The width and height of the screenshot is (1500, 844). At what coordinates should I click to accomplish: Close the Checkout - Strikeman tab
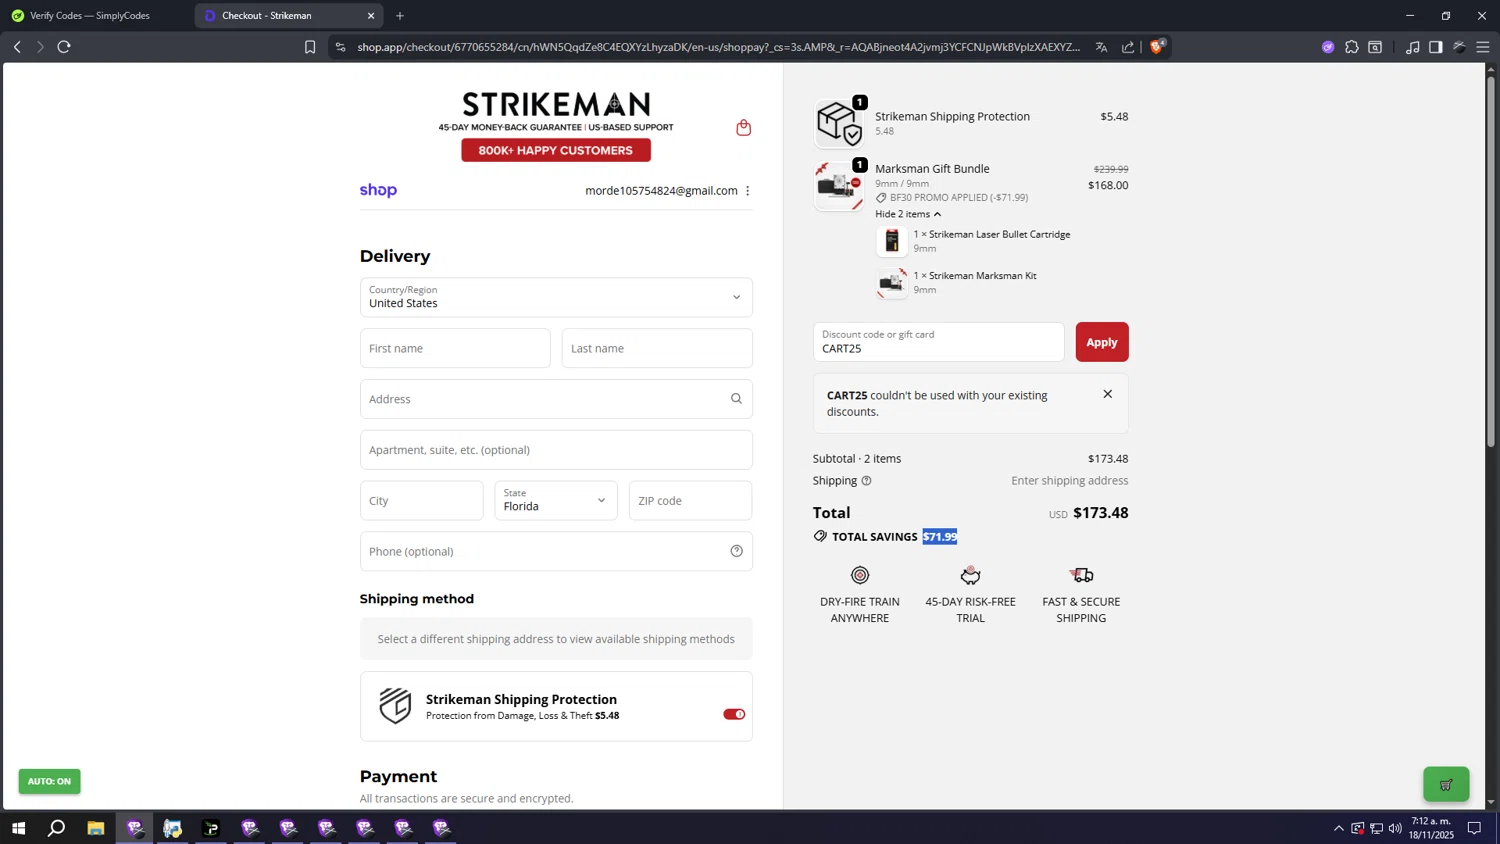pos(371,16)
